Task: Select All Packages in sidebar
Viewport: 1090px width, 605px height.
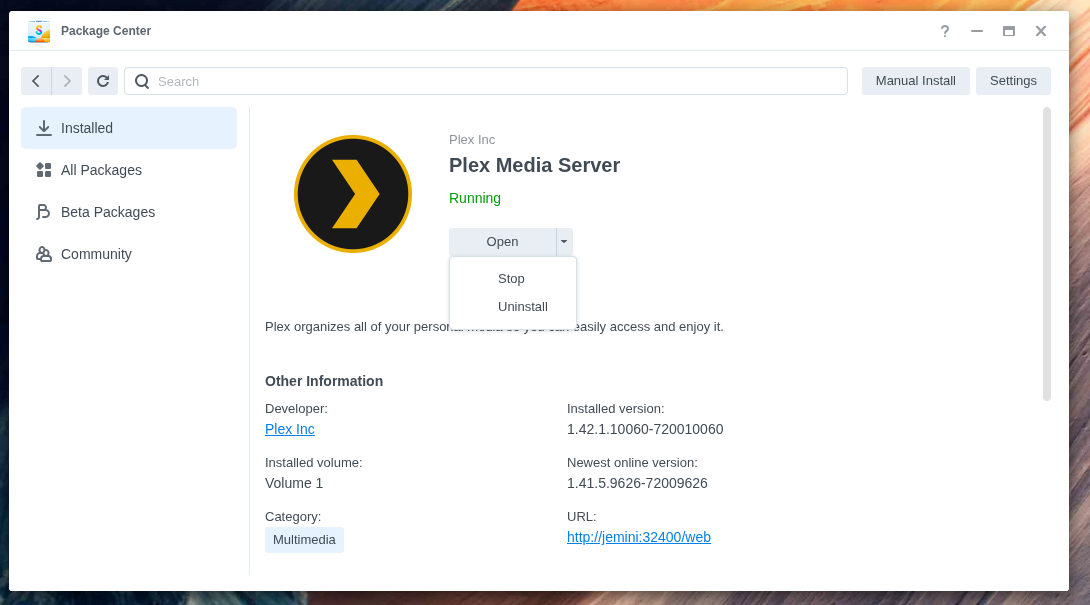Action: [129, 170]
